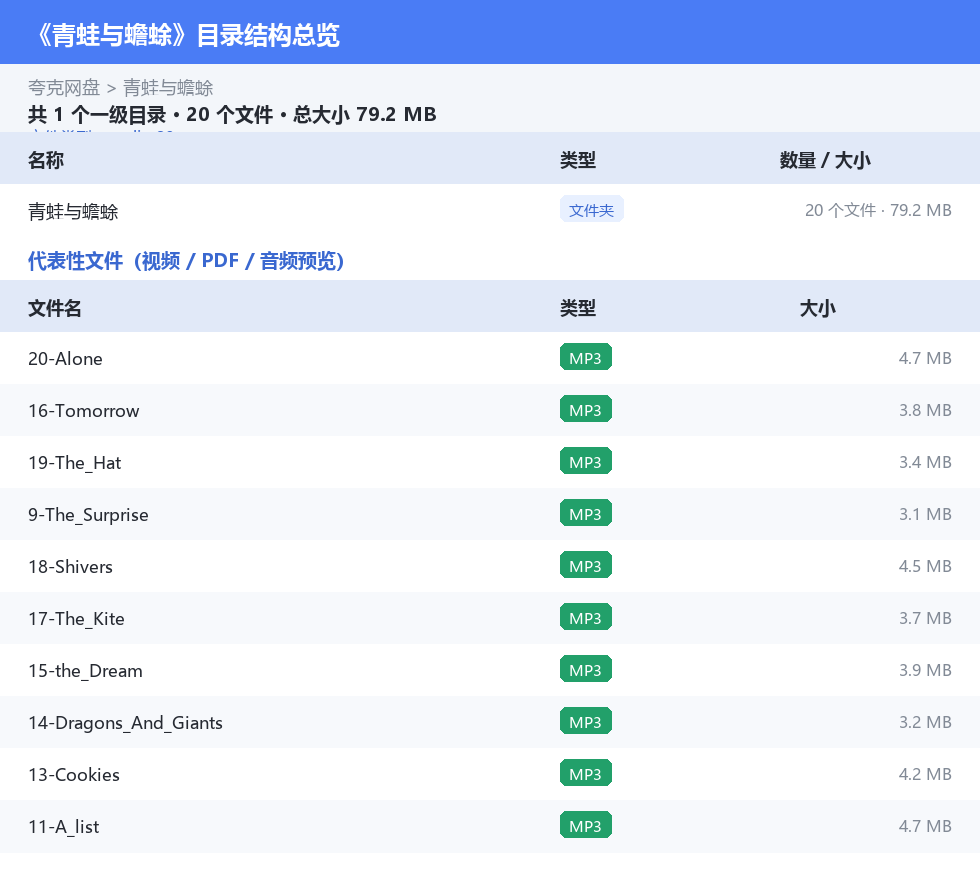Select the 20 个文件 · 79.2 MB cell
The height and width of the screenshot is (884, 980).
tap(878, 210)
